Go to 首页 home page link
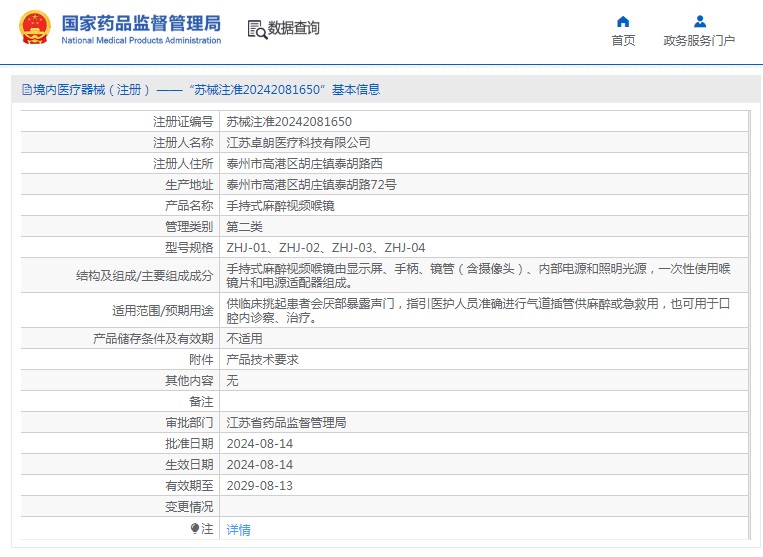763x557 pixels. [x=623, y=40]
